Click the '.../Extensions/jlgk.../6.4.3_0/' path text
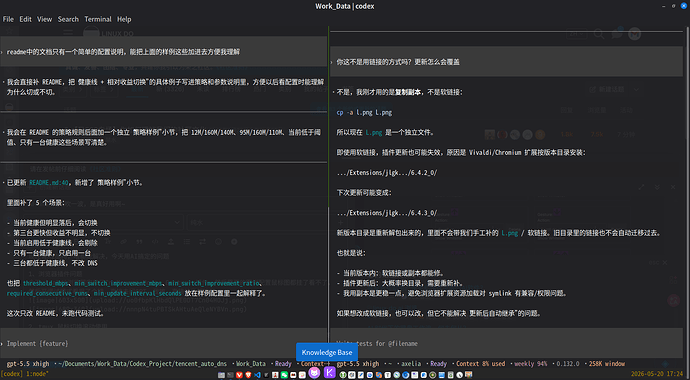Viewport: 690px width, 380px height. 387,213
